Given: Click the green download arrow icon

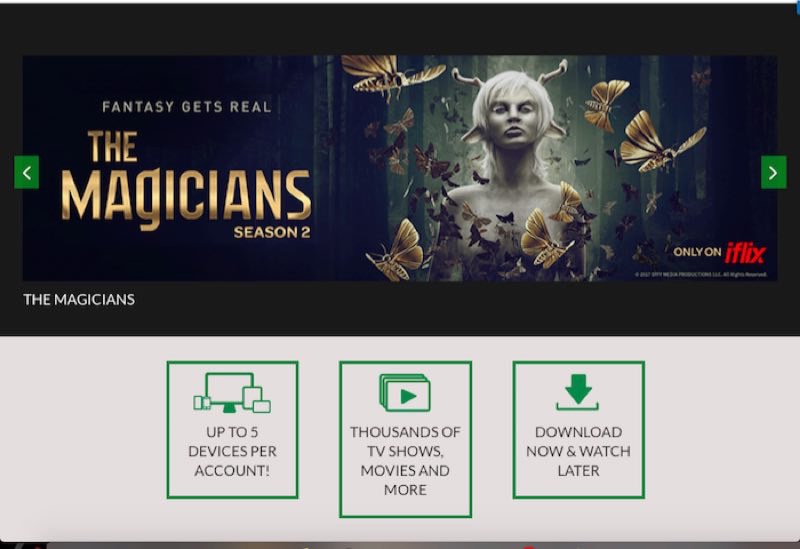Looking at the screenshot, I should 578,392.
